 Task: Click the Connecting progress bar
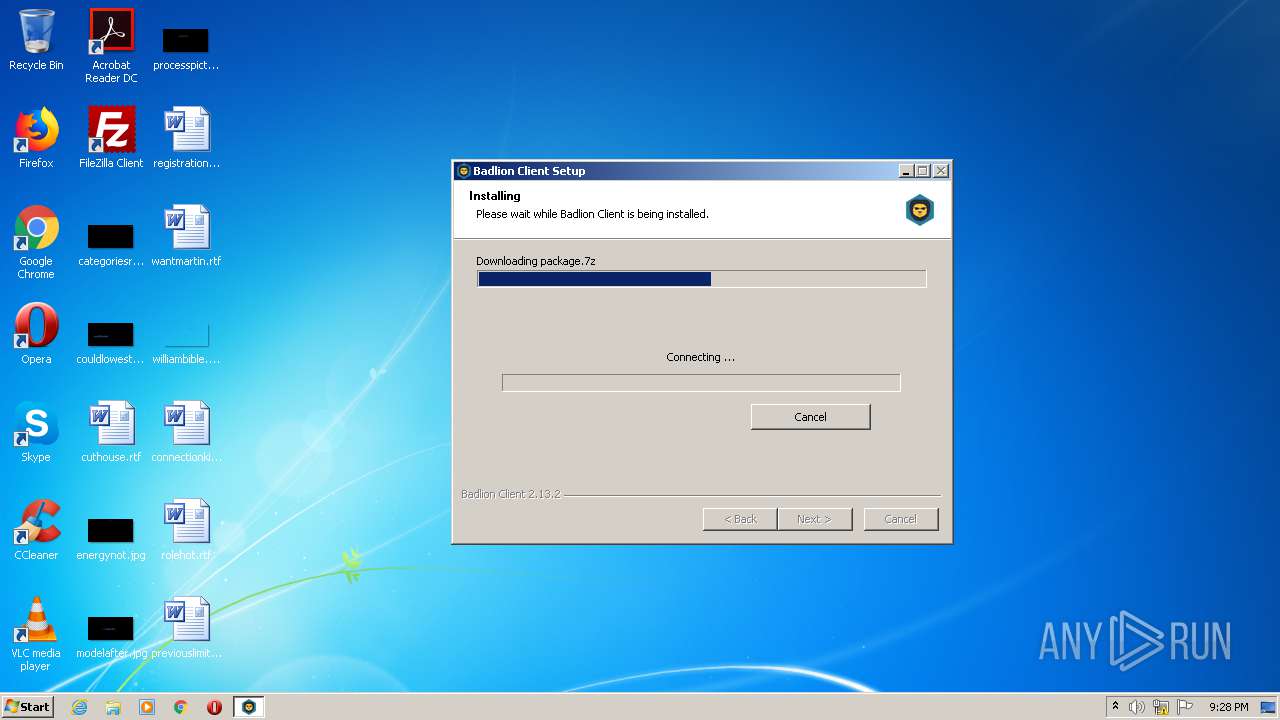[x=701, y=383]
